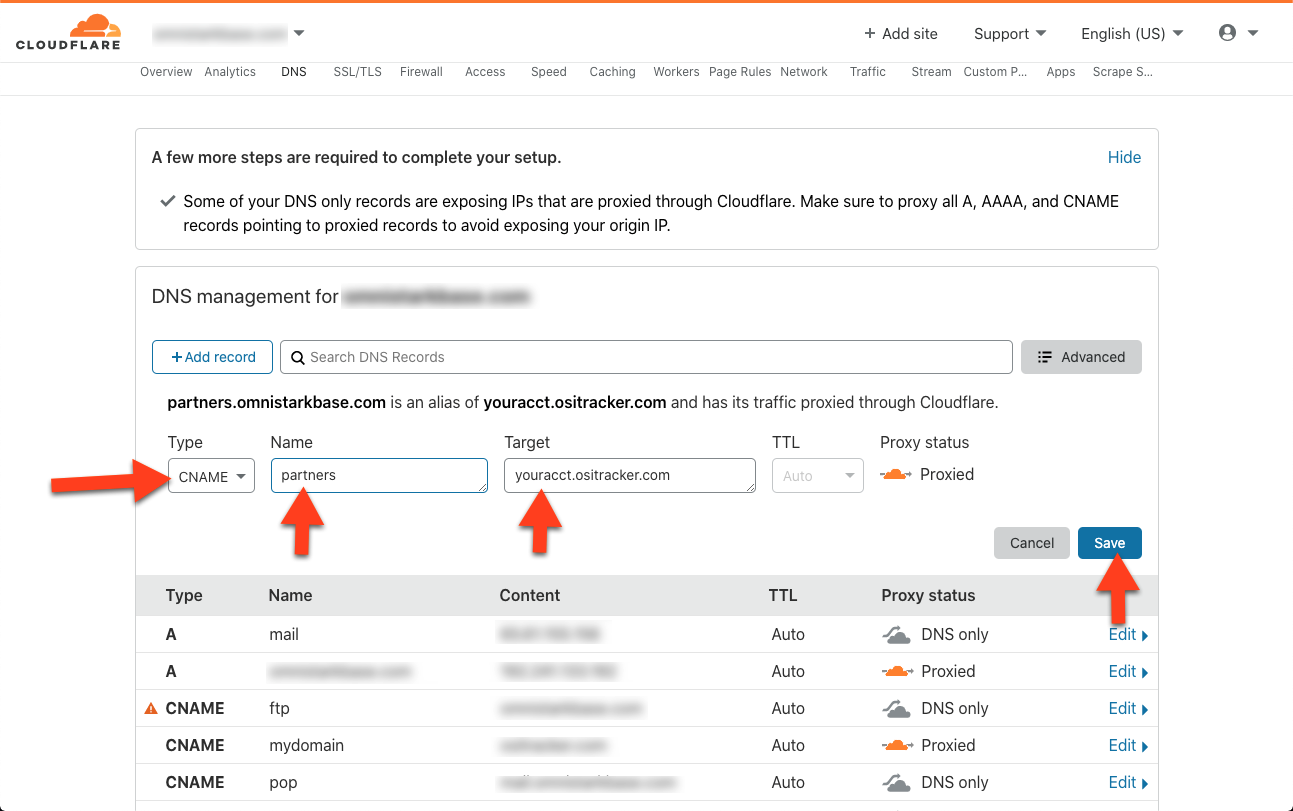Screen dimensions: 1293x811
Task: Click the TTL column header in records table
Action: 783,595
